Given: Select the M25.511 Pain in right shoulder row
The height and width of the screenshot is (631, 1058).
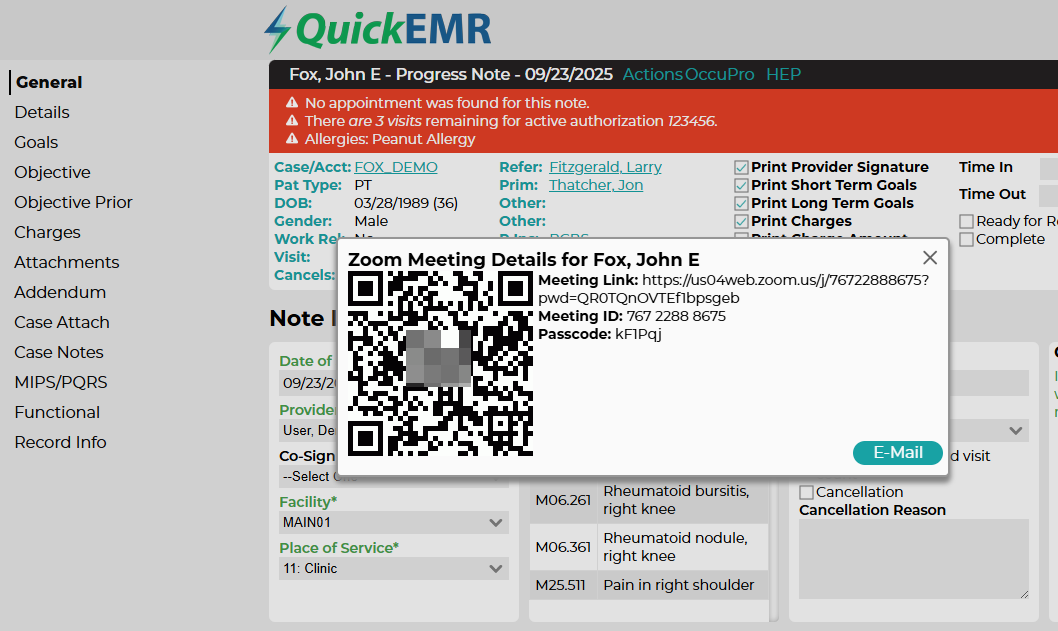Looking at the screenshot, I should point(648,585).
